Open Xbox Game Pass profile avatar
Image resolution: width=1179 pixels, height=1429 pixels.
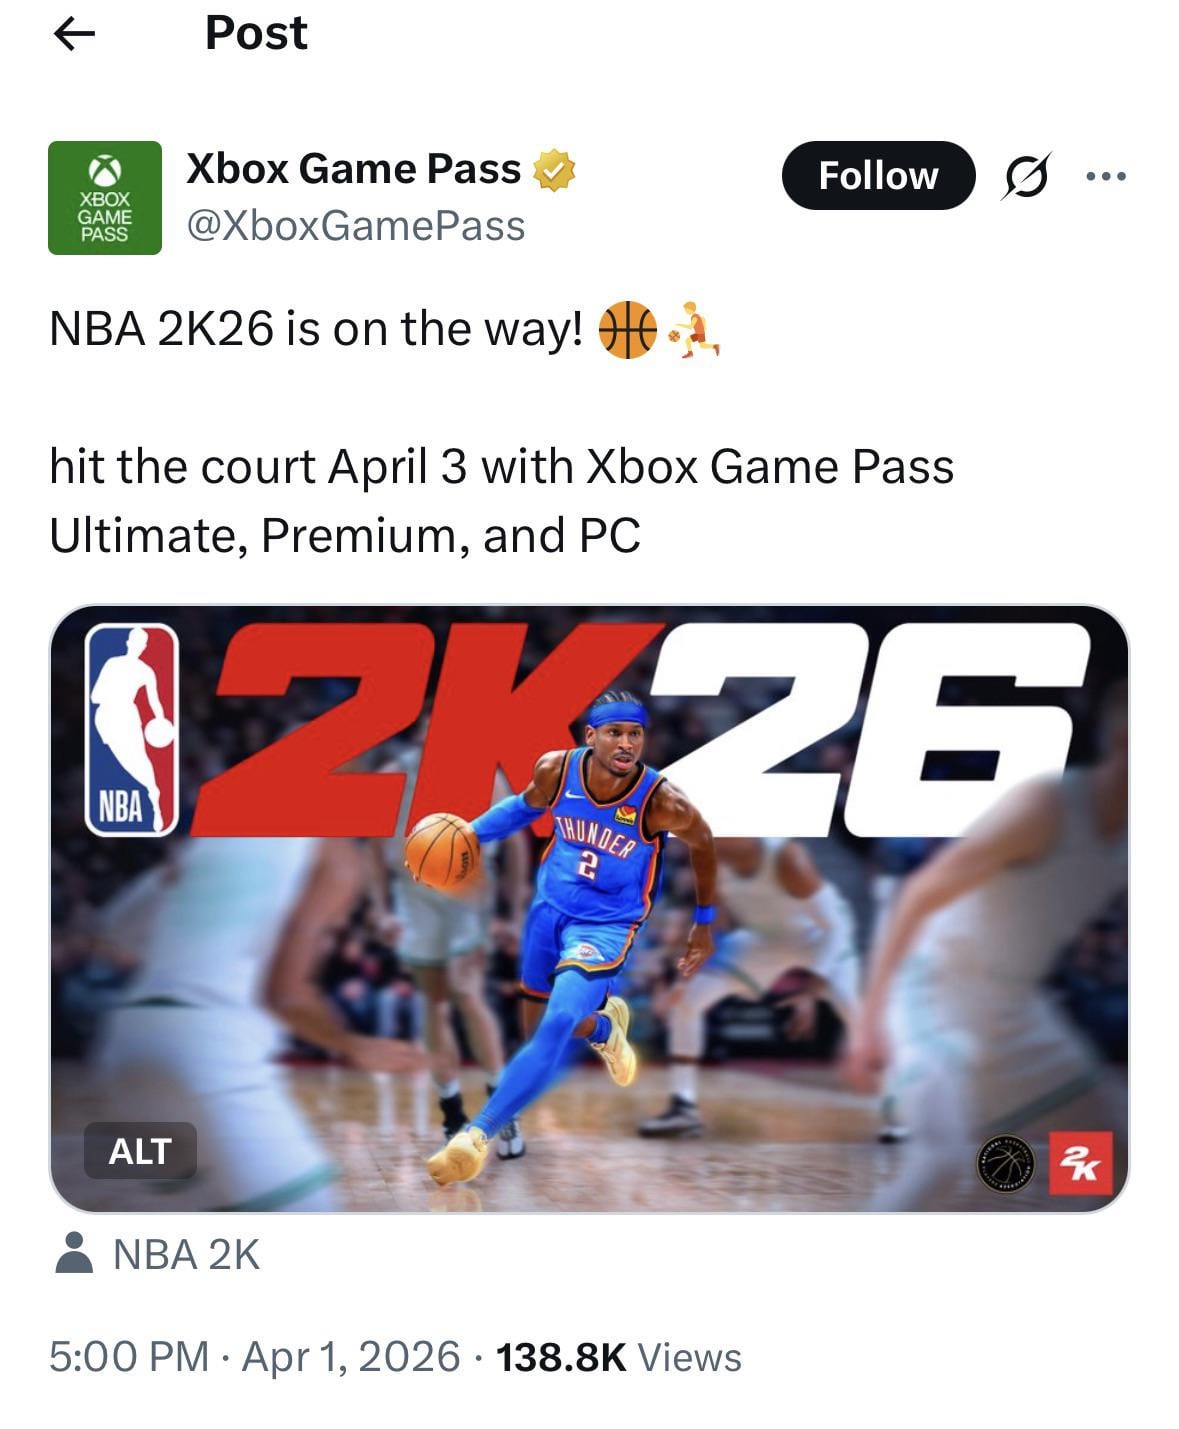click(x=105, y=198)
